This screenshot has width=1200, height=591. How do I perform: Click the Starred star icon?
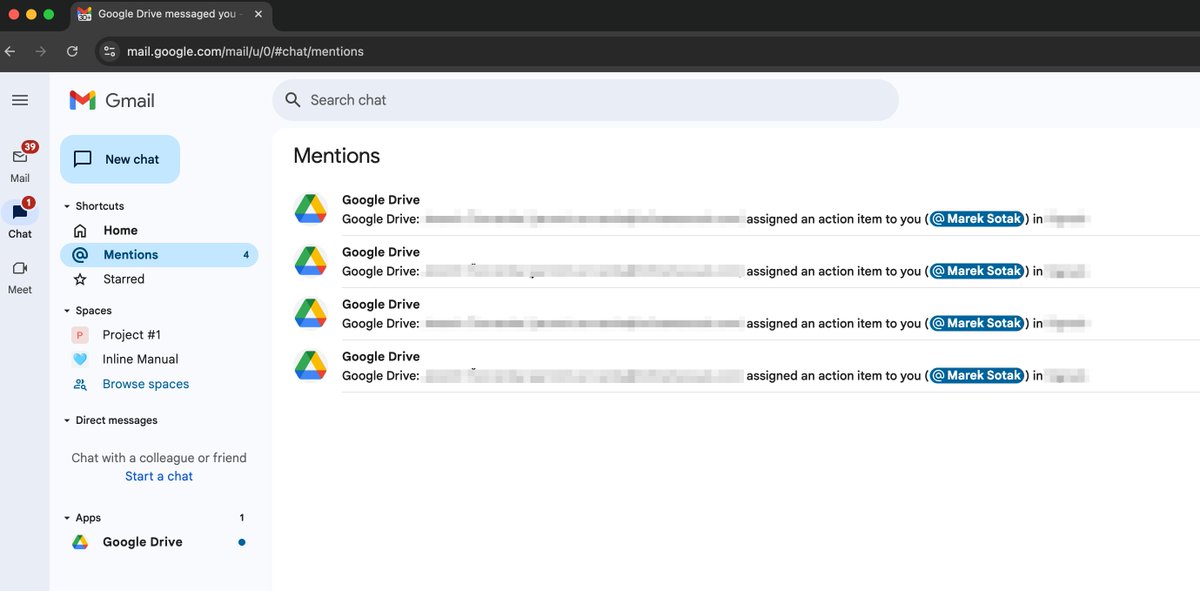[x=80, y=279]
